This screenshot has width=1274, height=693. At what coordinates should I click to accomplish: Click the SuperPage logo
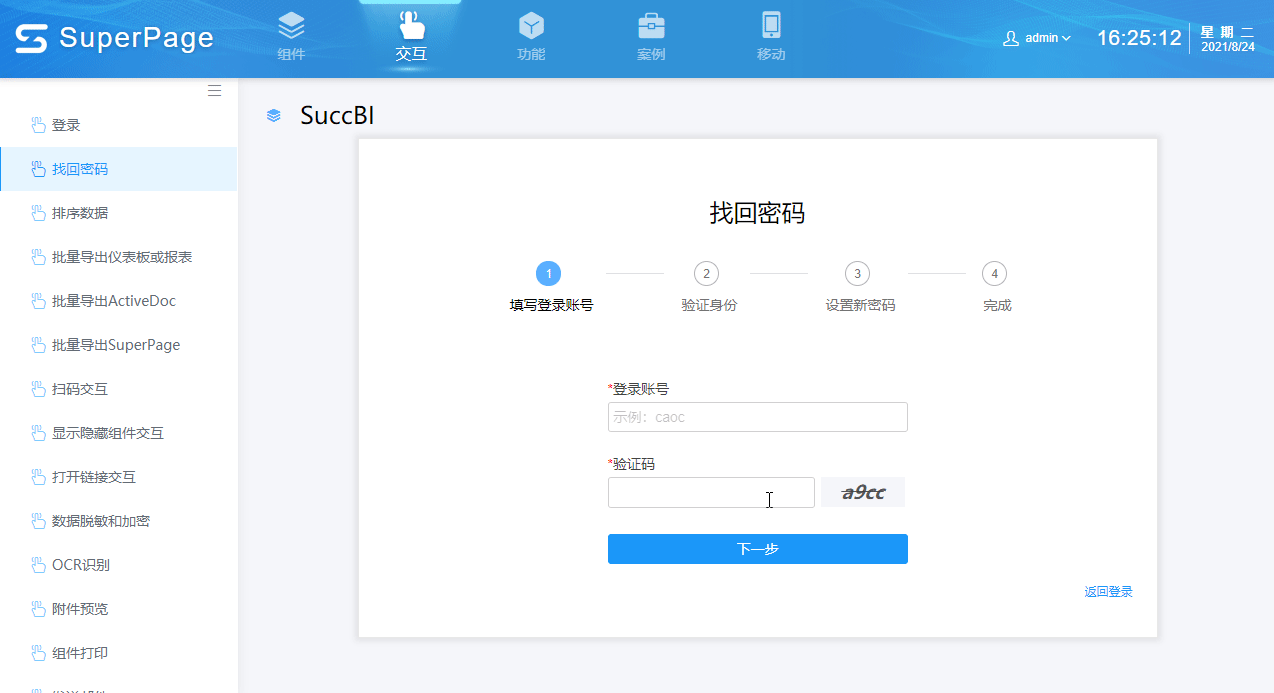[x=110, y=37]
